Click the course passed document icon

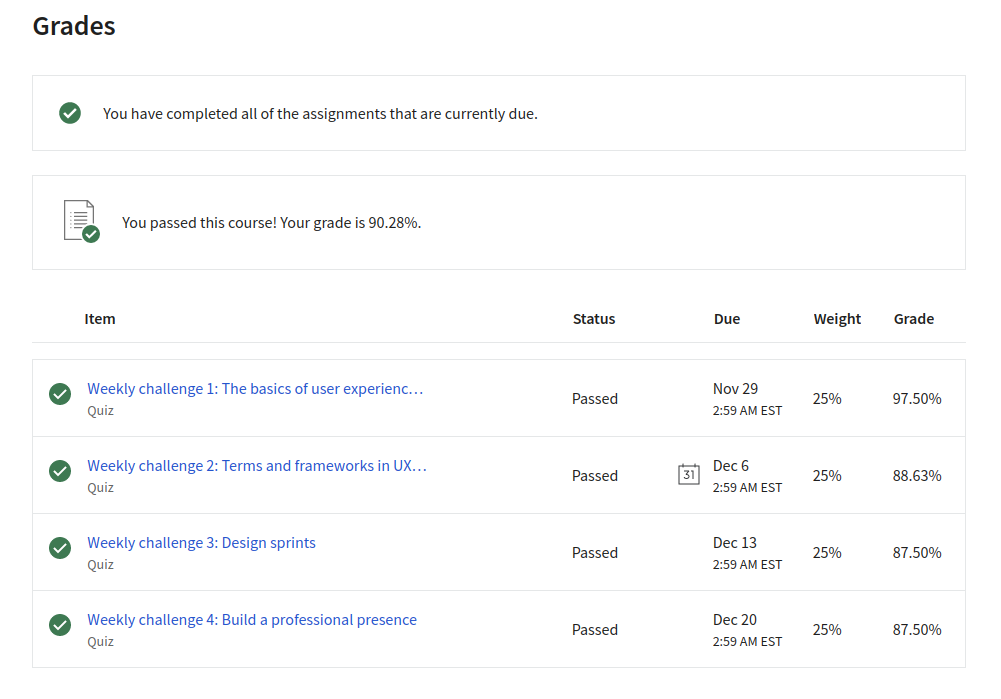[81, 221]
